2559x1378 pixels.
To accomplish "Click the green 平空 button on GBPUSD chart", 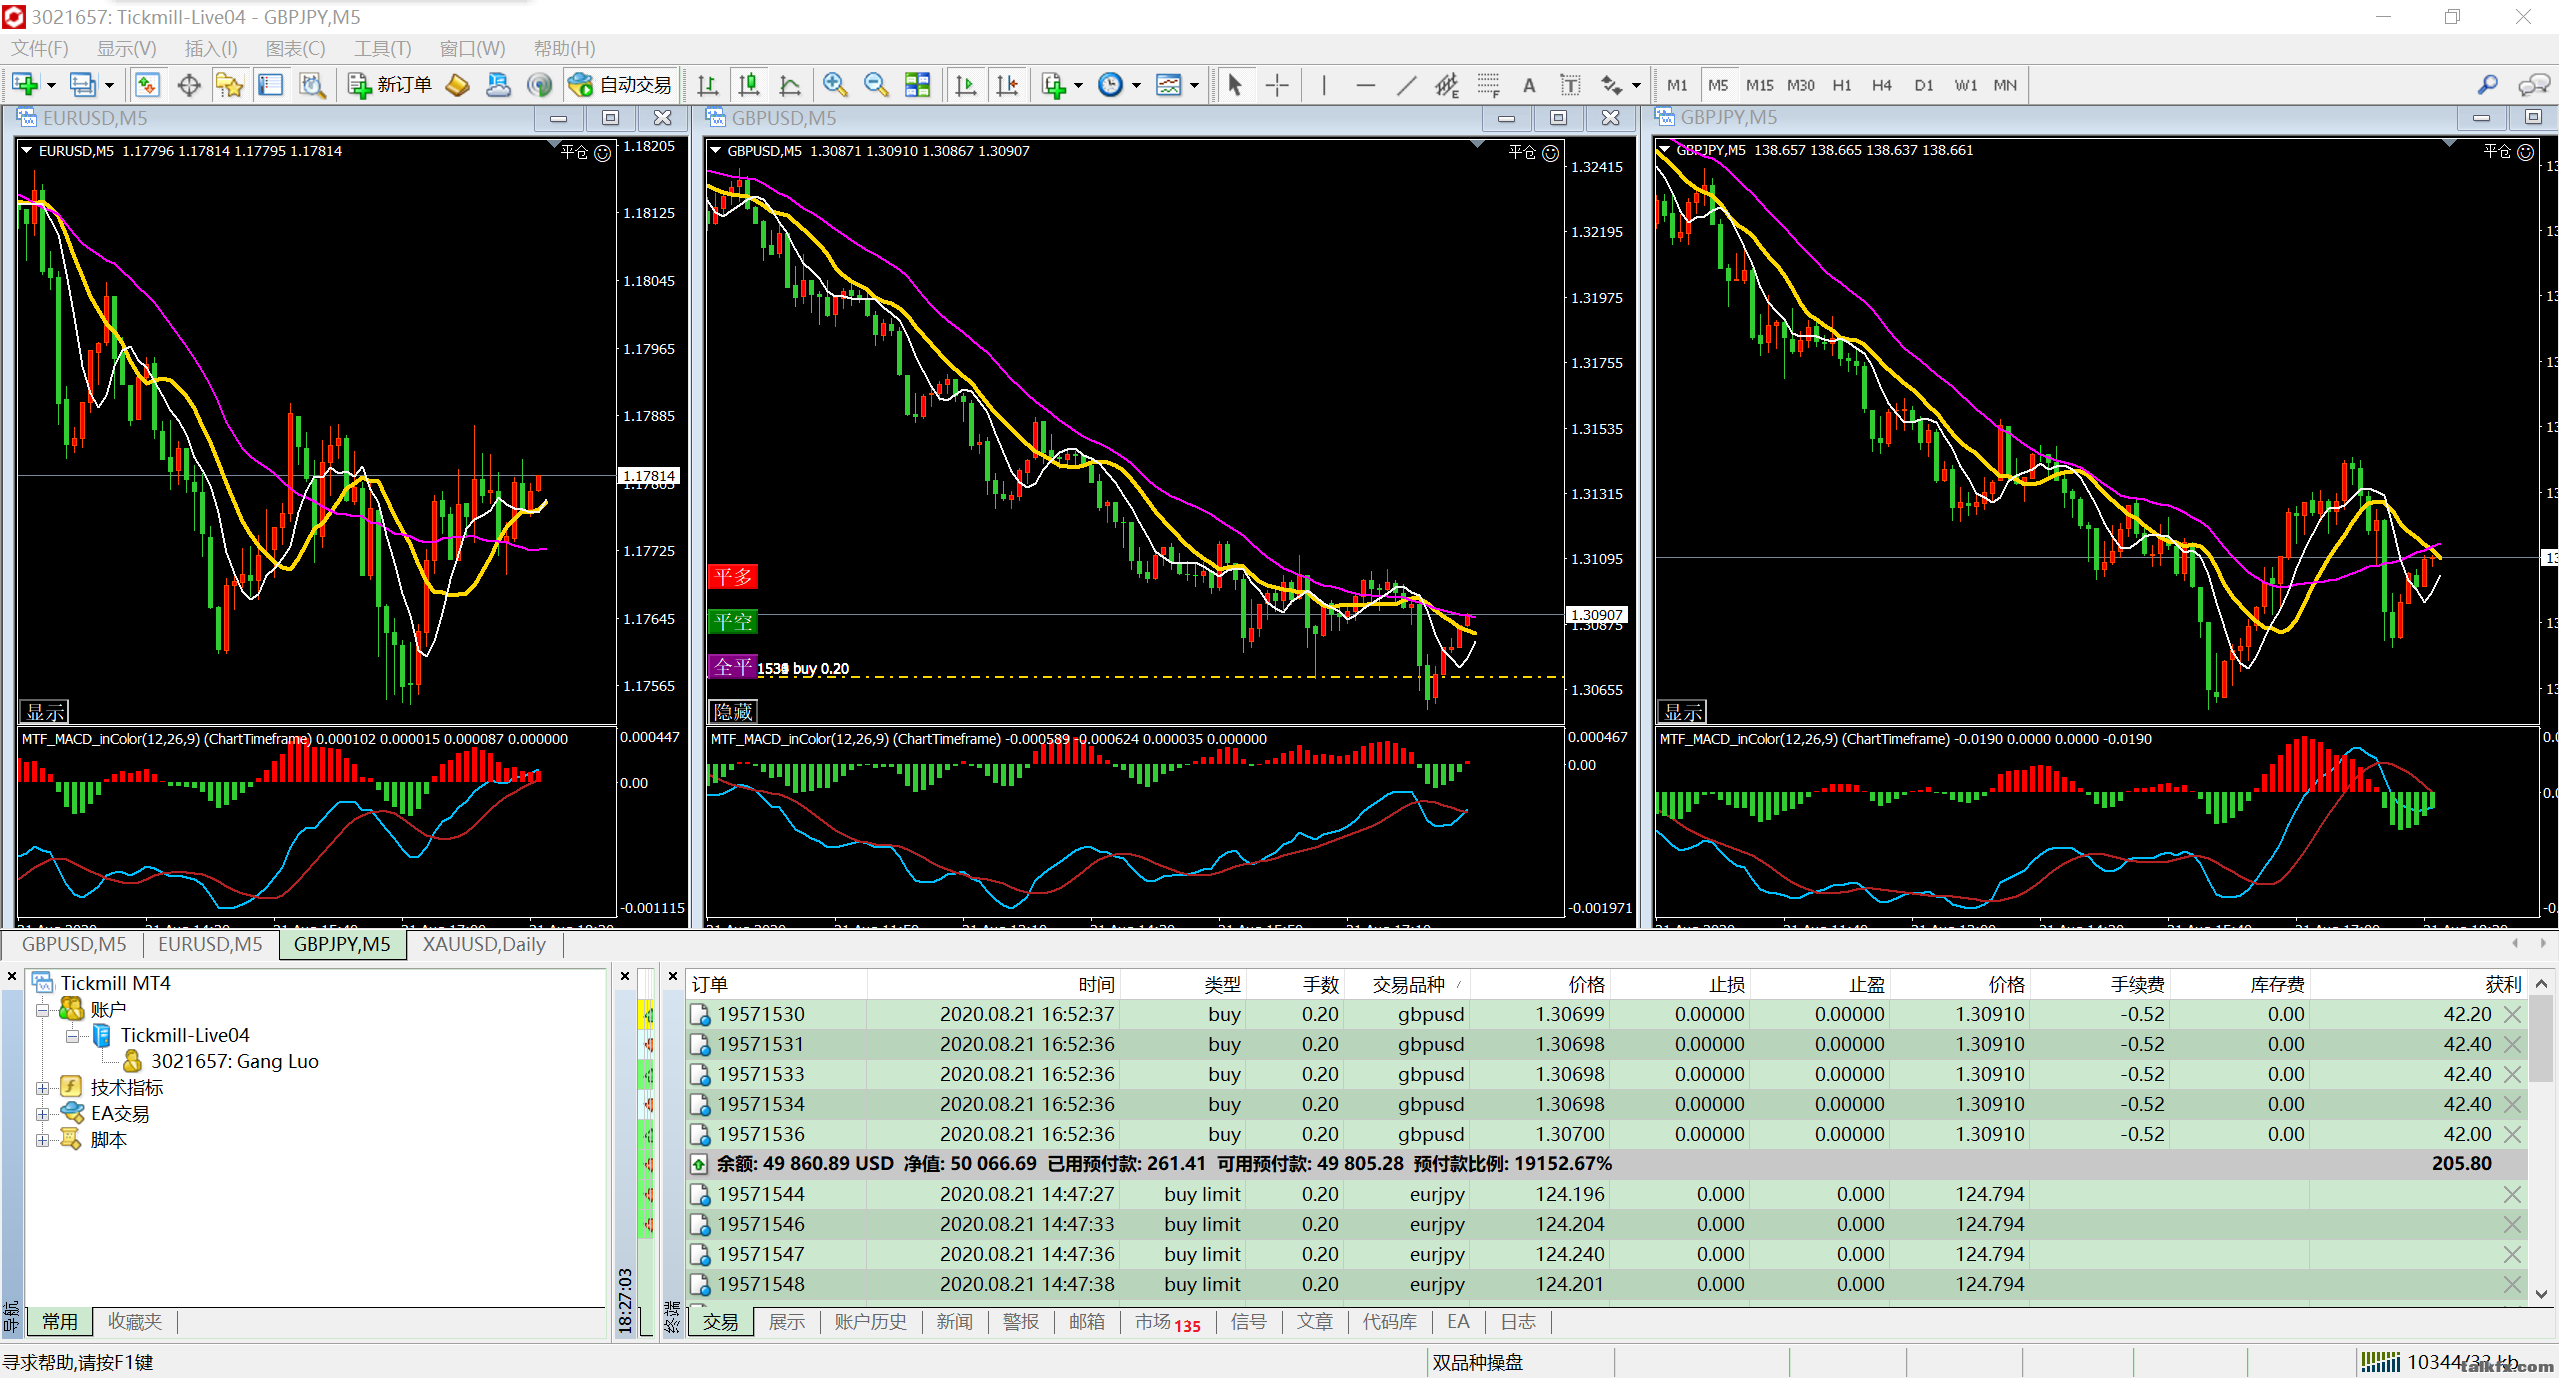I will [733, 622].
